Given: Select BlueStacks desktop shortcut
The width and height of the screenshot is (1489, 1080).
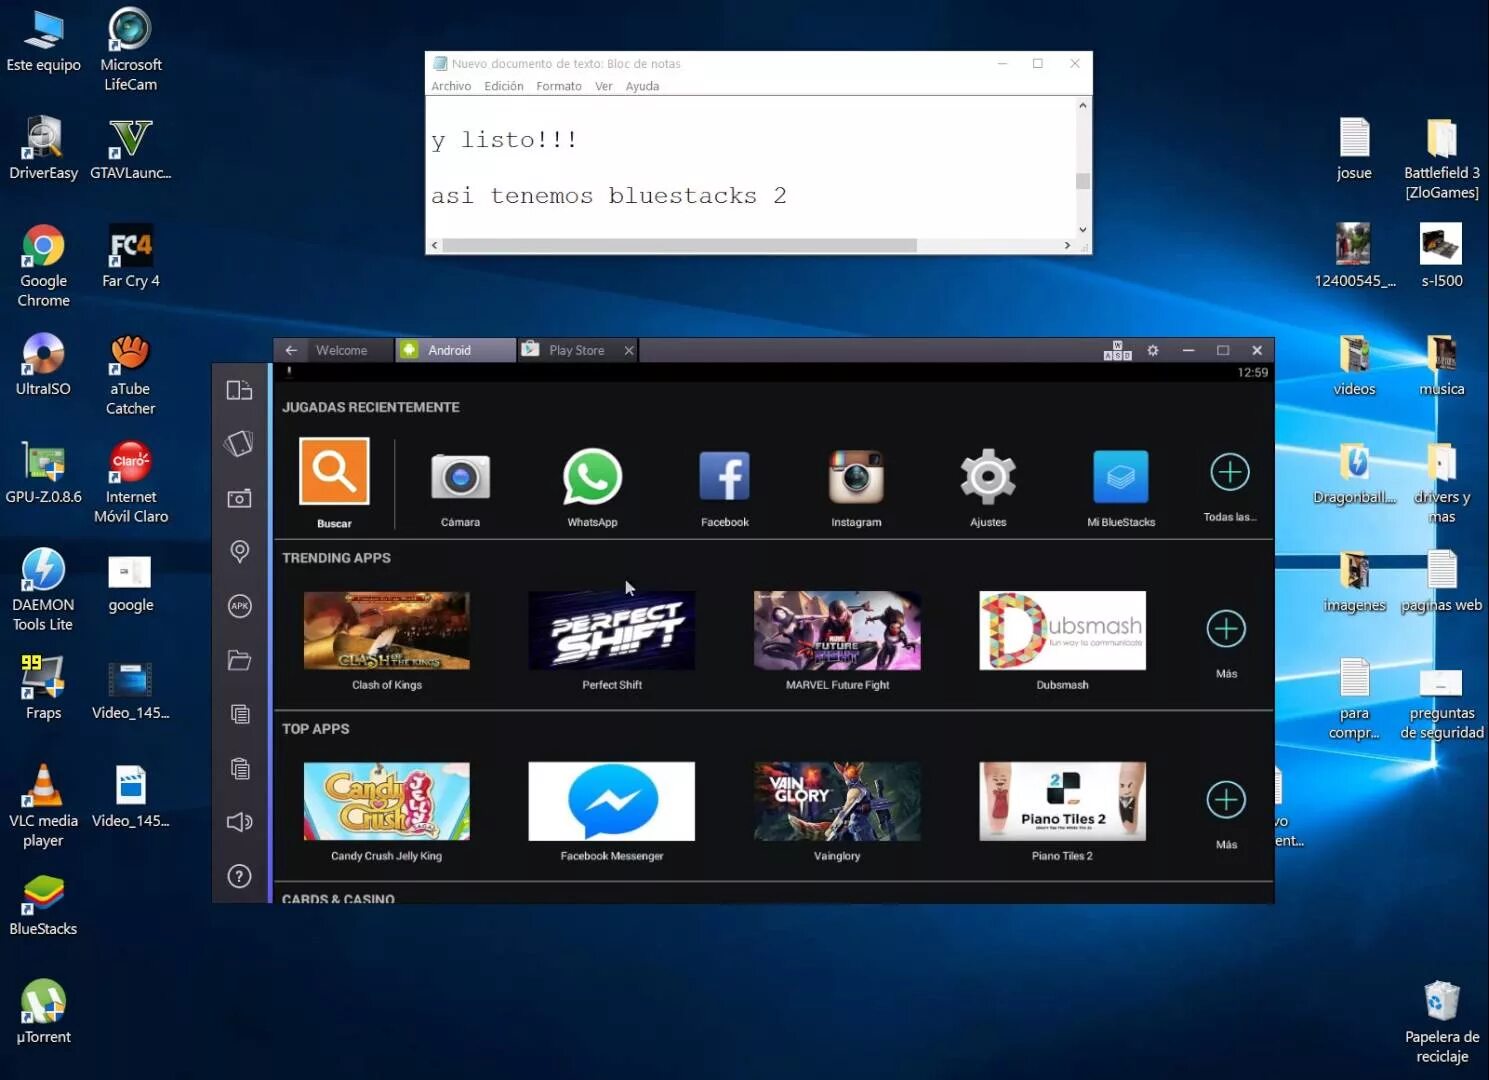Looking at the screenshot, I should click(43, 904).
